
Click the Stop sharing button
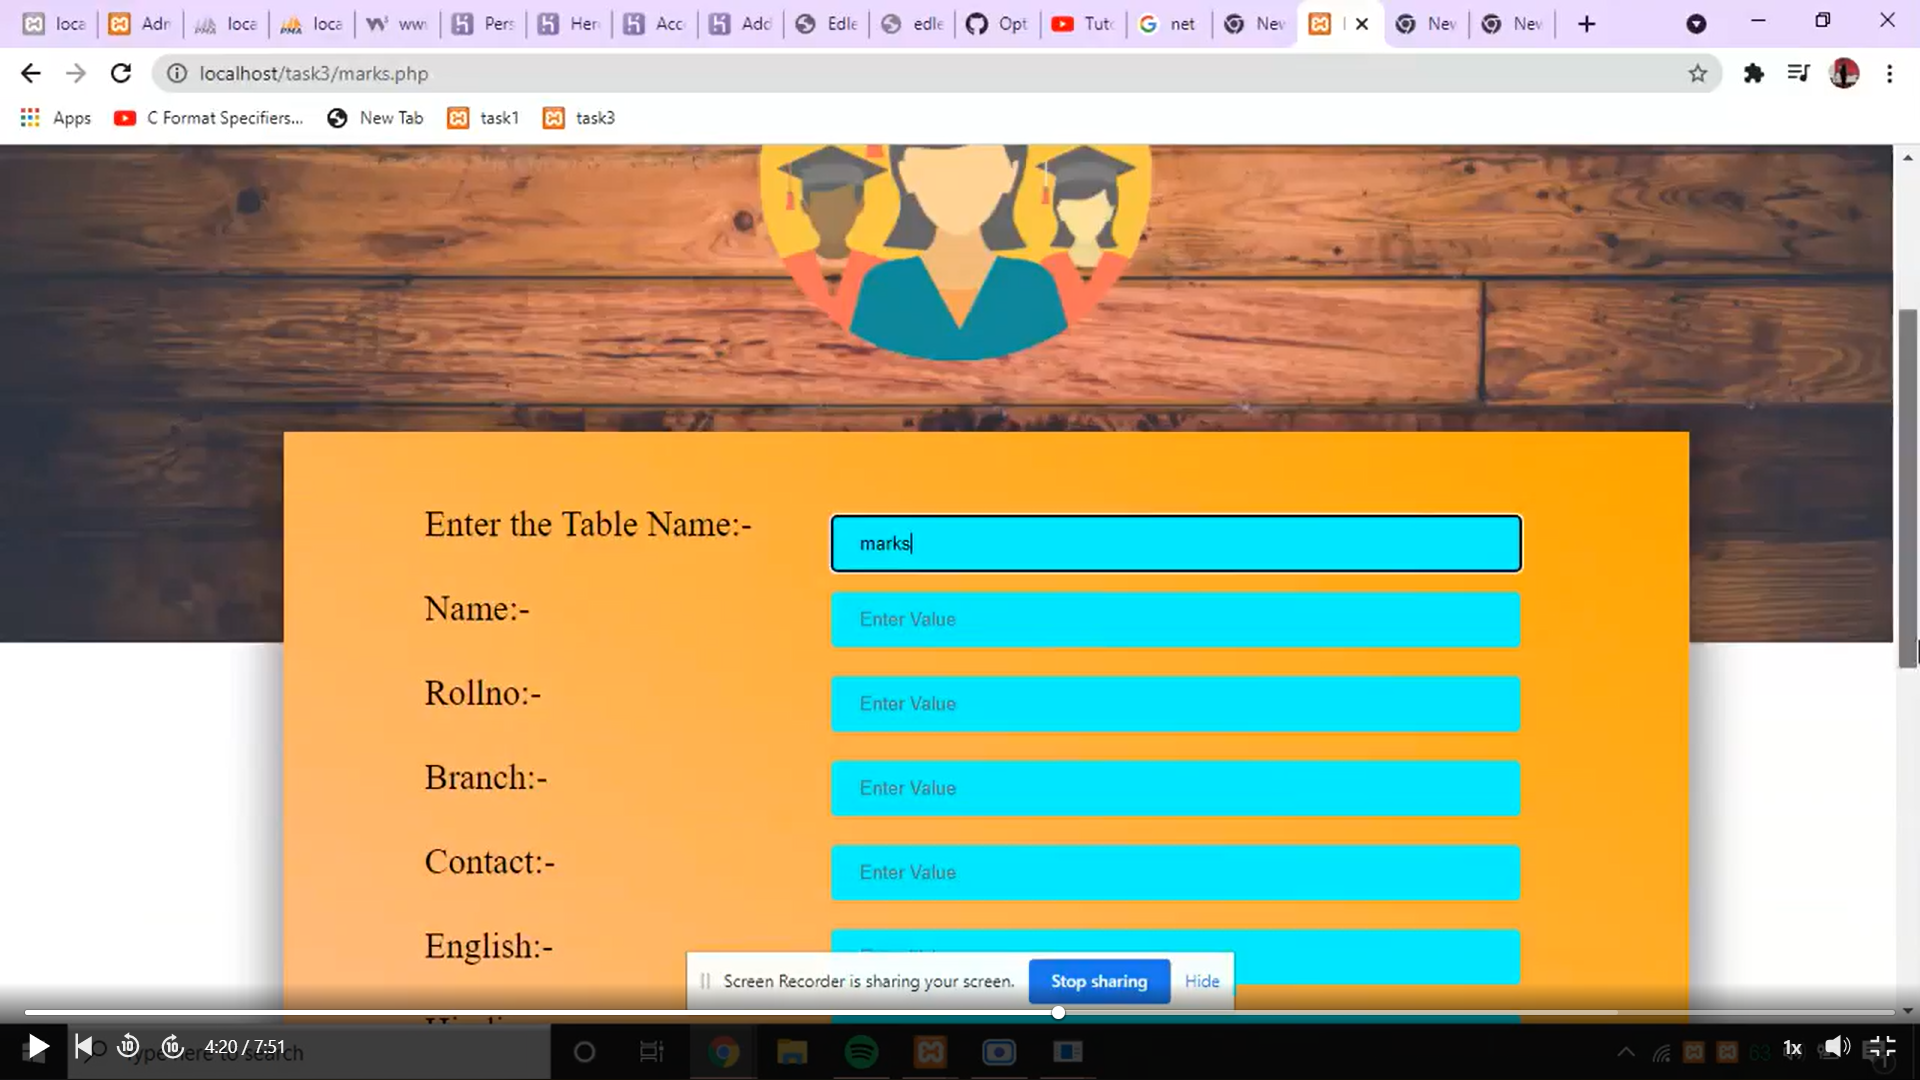pos(1099,981)
